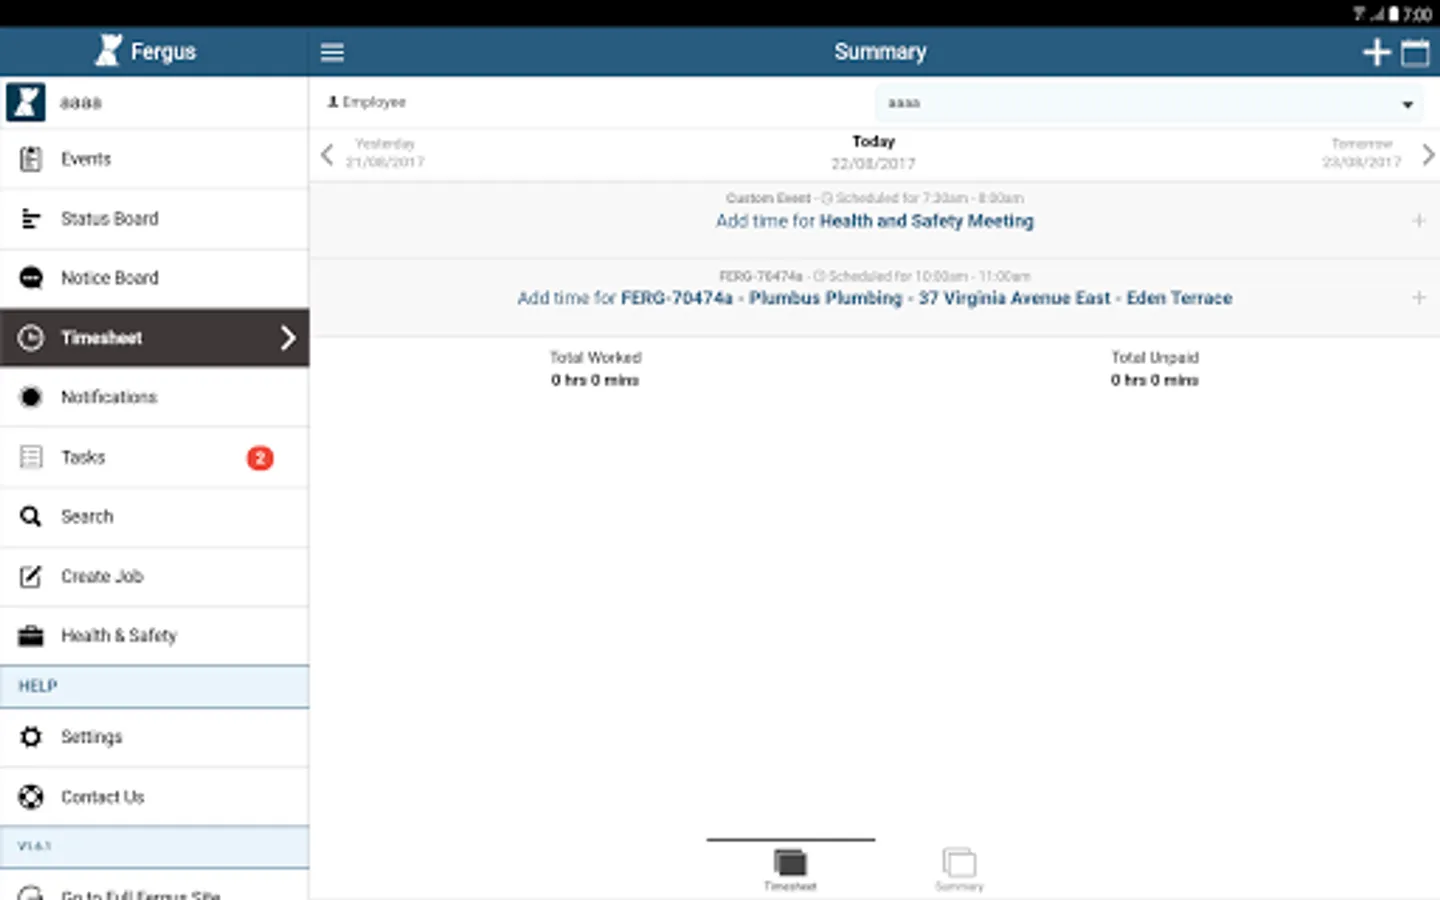1440x900 pixels.
Task: Open the Employee dropdown showing aaaa
Action: [1148, 102]
